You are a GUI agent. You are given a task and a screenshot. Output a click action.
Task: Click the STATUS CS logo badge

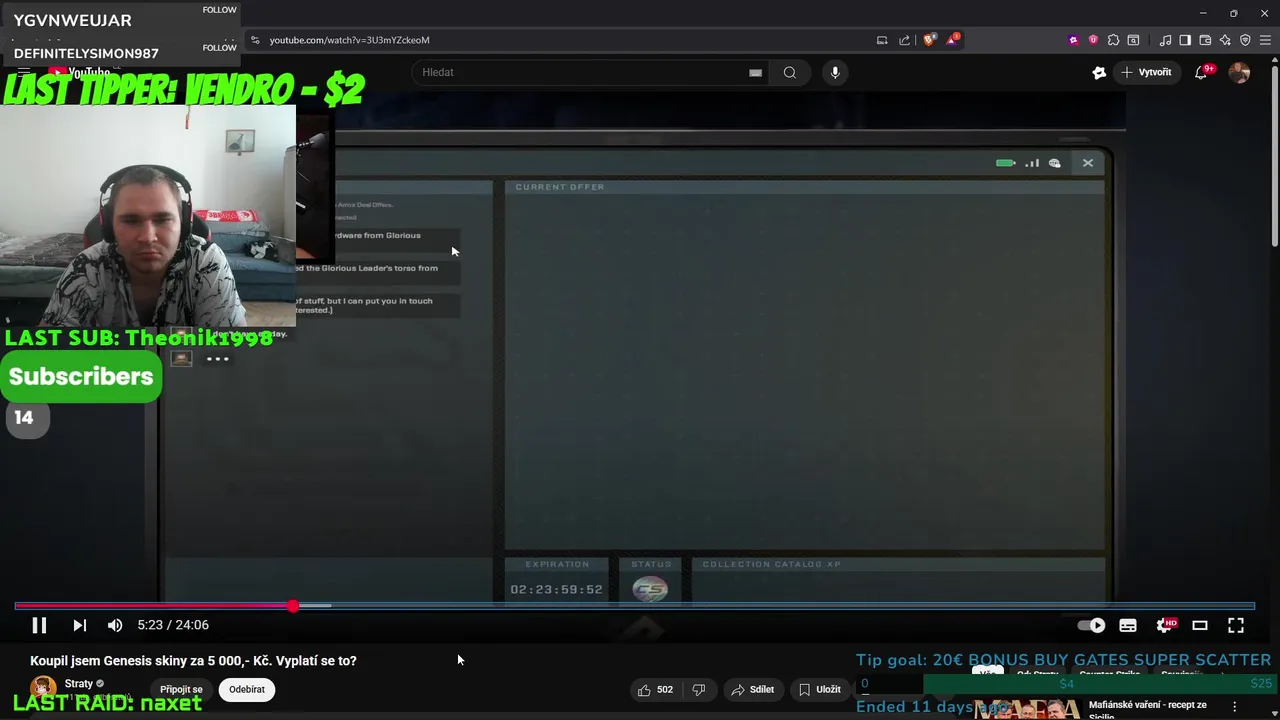point(650,590)
